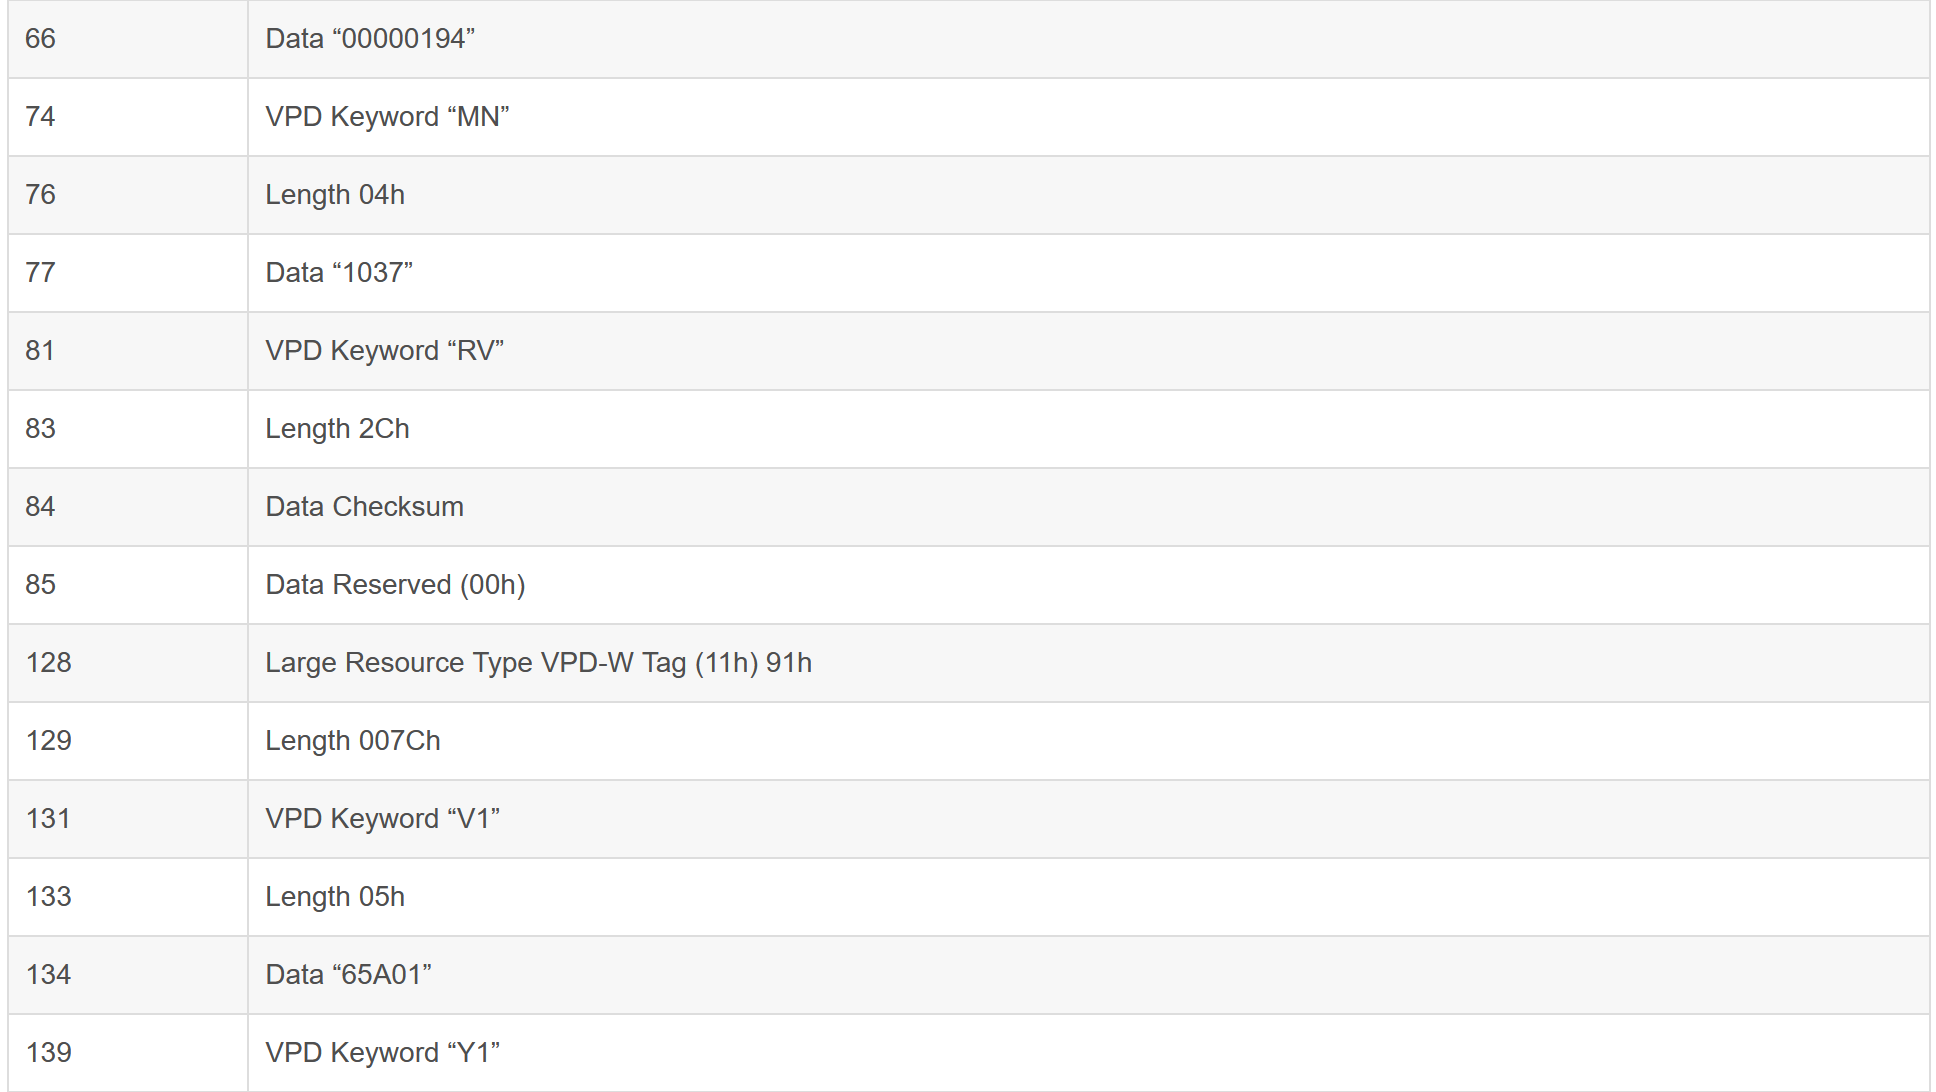Click the Data "65A01" cell
The image size is (1936, 1092).
click(x=348, y=975)
